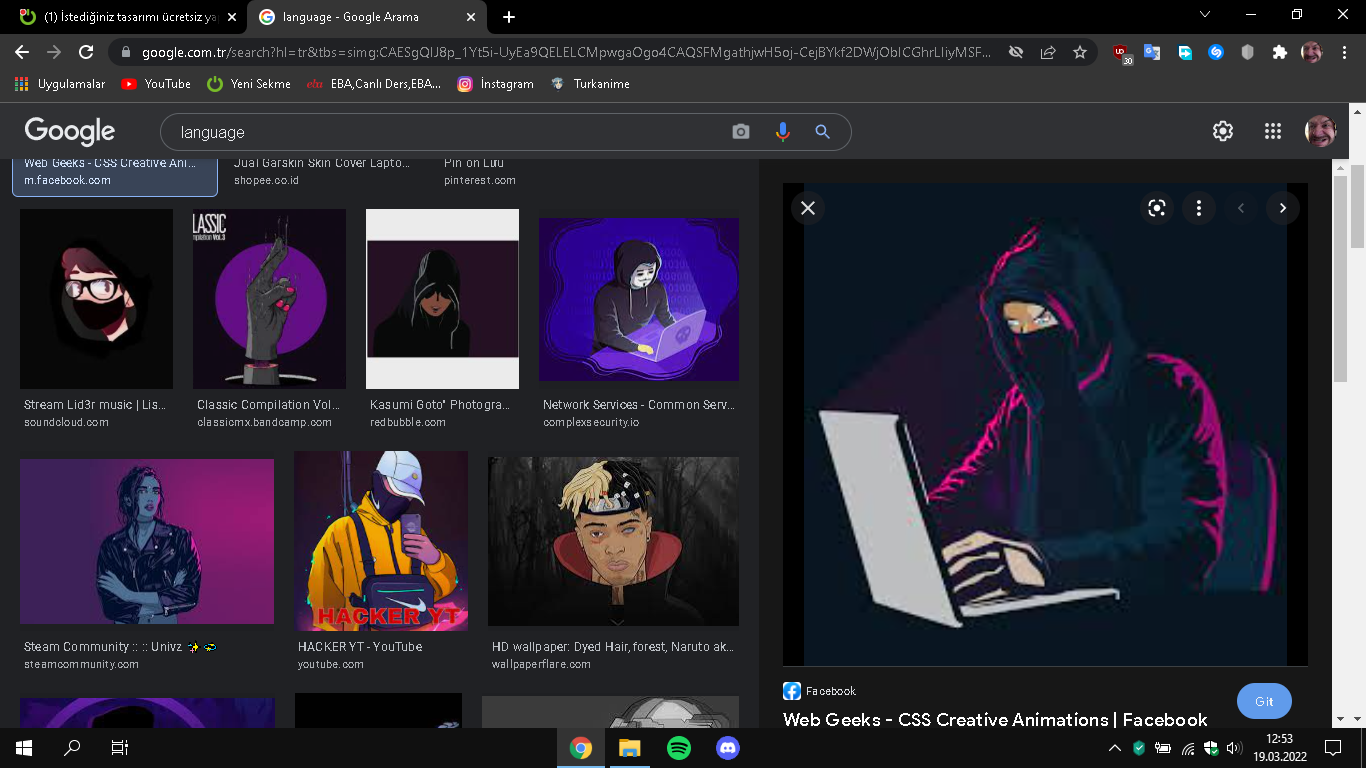The image size is (1366, 768).
Task: Select the Steam Community Univz thumbnail
Action: 147,541
